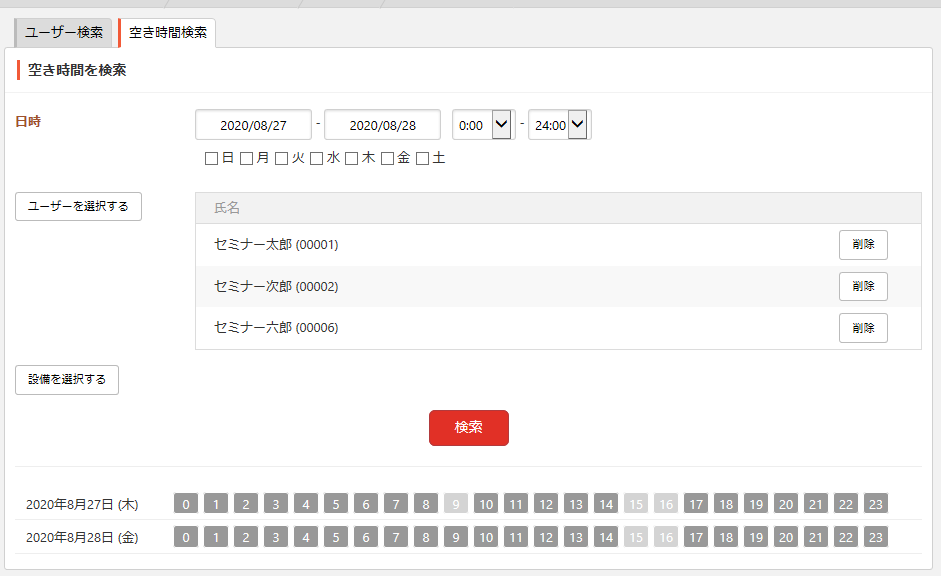Click hour 9 slot on August 27

(x=455, y=504)
